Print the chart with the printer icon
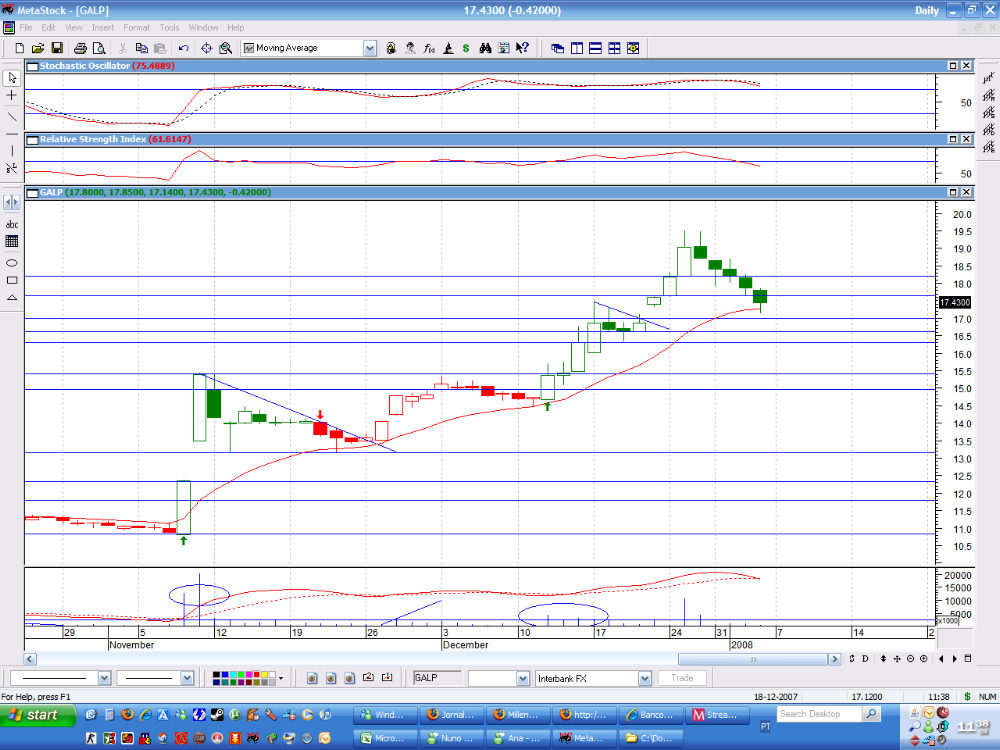 point(80,48)
